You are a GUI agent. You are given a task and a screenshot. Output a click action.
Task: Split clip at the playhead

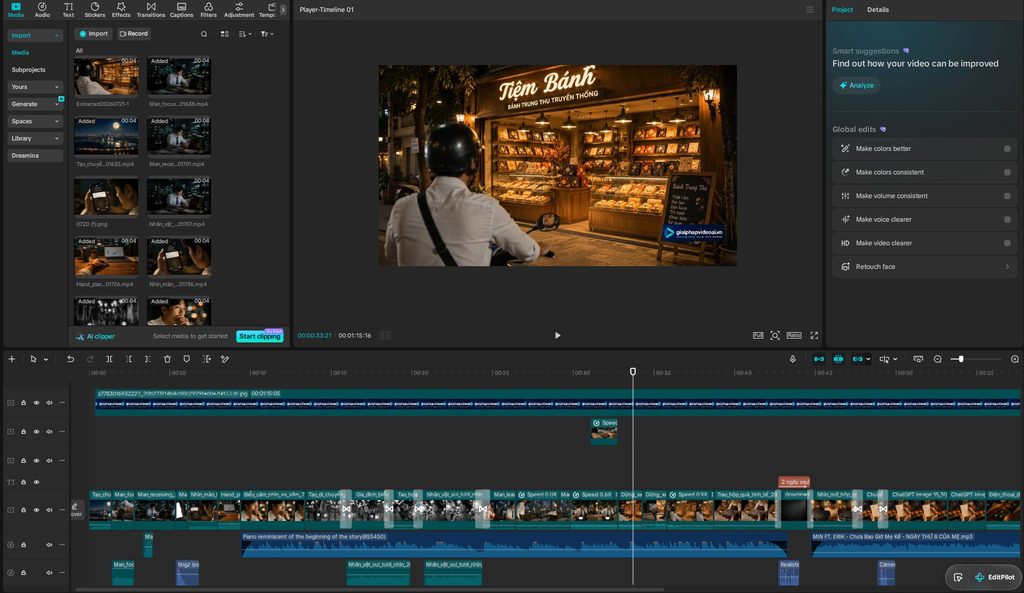click(109, 359)
